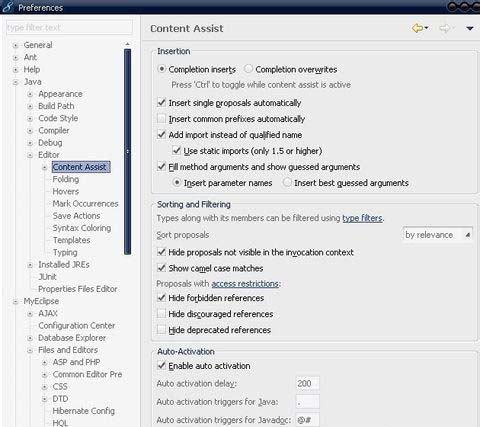The image size is (480, 427).
Task: Expand the Content Assist node
Action: pyautogui.click(x=45, y=167)
